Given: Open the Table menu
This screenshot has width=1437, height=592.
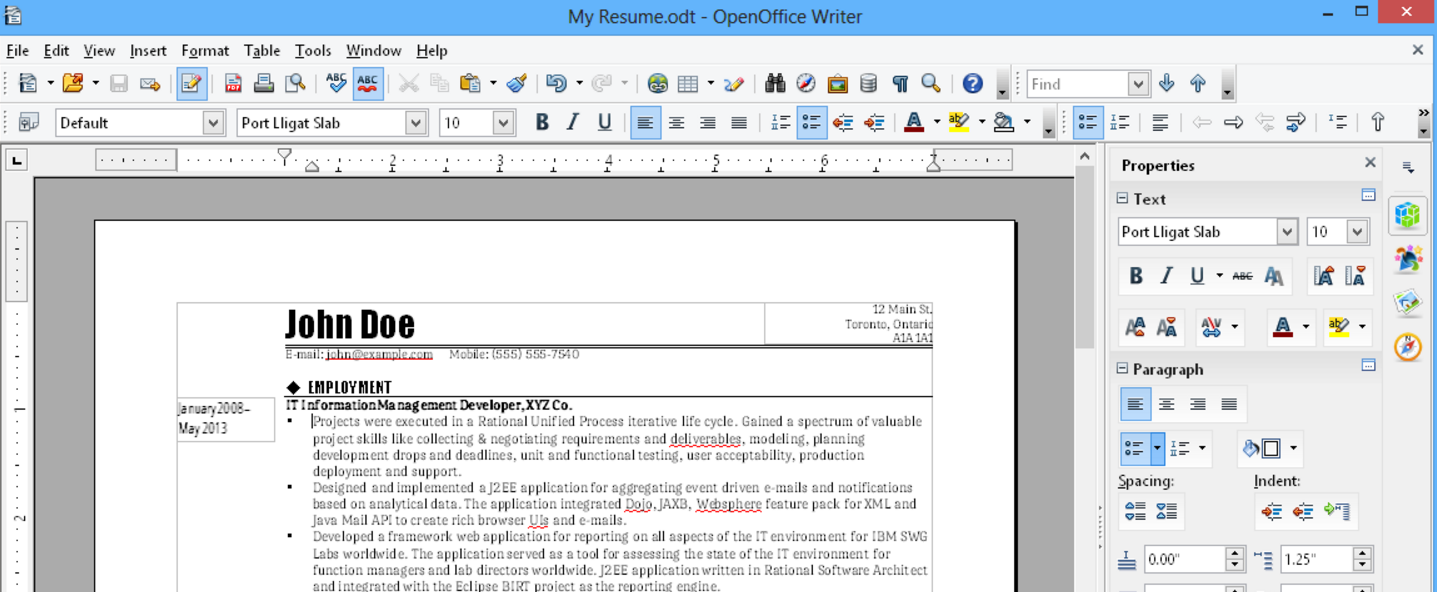Looking at the screenshot, I should pyautogui.click(x=261, y=51).
